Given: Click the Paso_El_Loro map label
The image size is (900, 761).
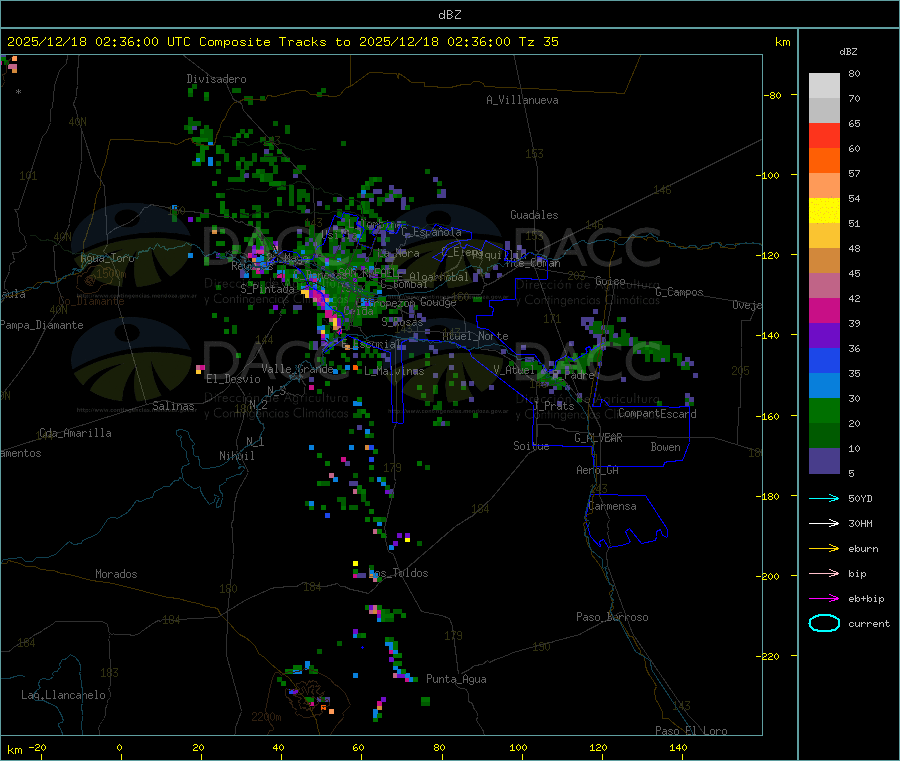Looking at the screenshot, I should tap(691, 731).
